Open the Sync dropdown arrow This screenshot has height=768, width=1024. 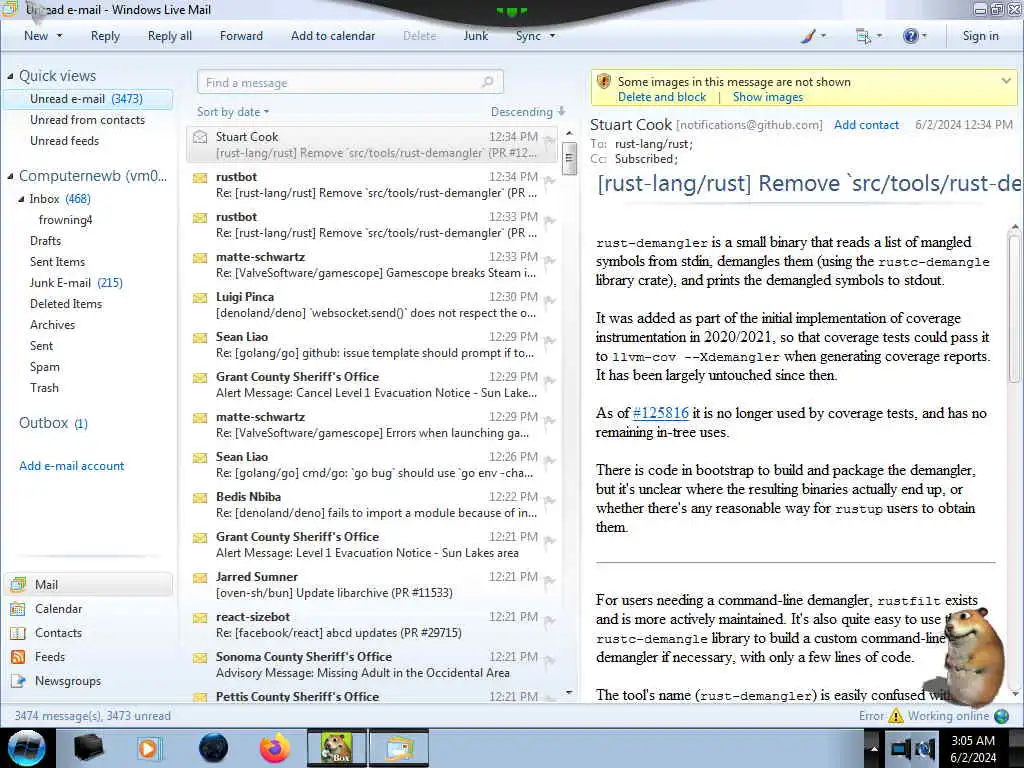pyautogui.click(x=552, y=36)
